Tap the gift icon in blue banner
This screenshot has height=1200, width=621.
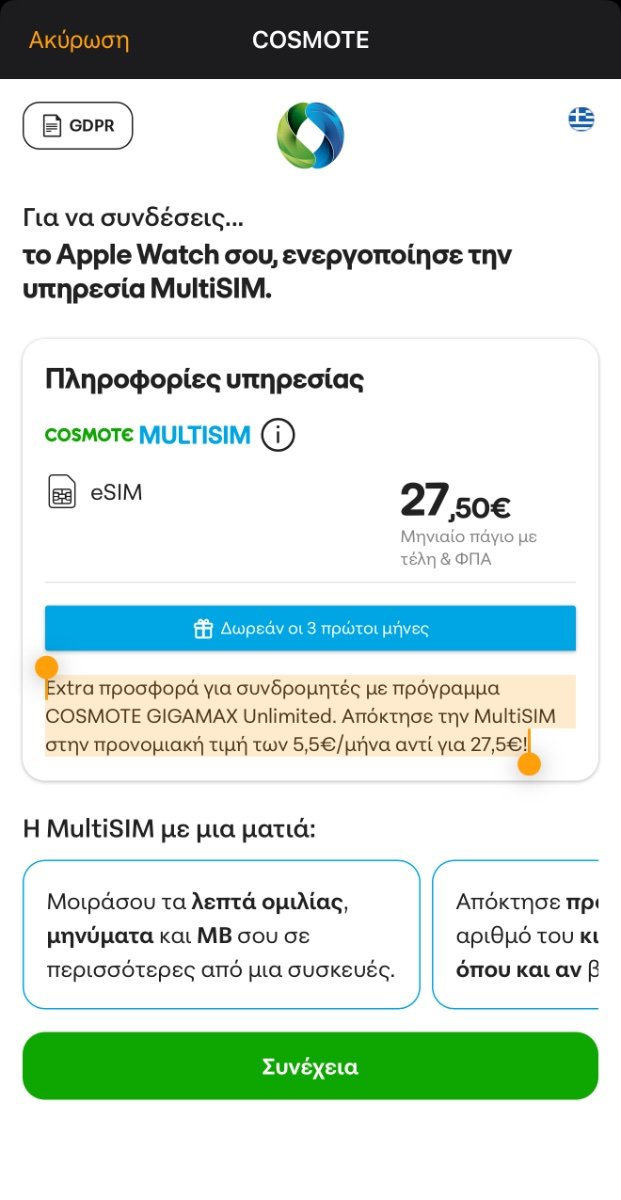coord(203,629)
